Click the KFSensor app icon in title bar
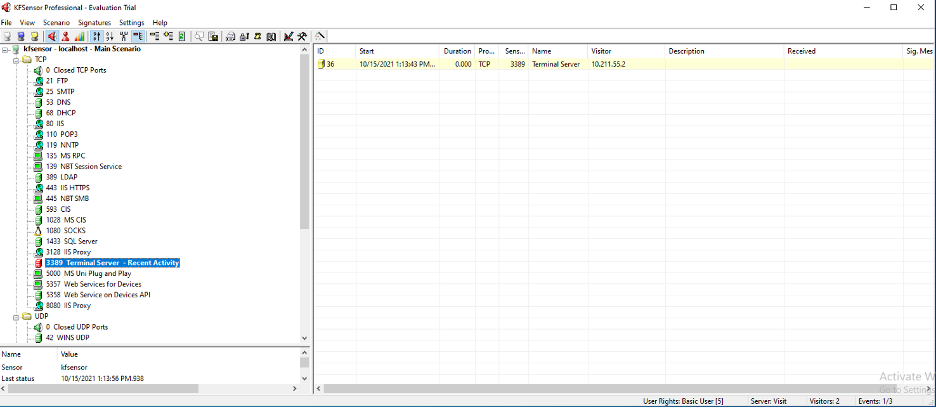Screen dimensions: 936x408 pos(7,7)
